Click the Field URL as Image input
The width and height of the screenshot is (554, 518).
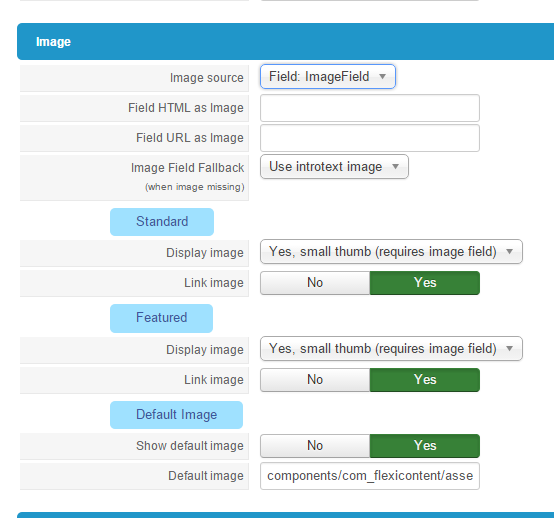click(370, 138)
